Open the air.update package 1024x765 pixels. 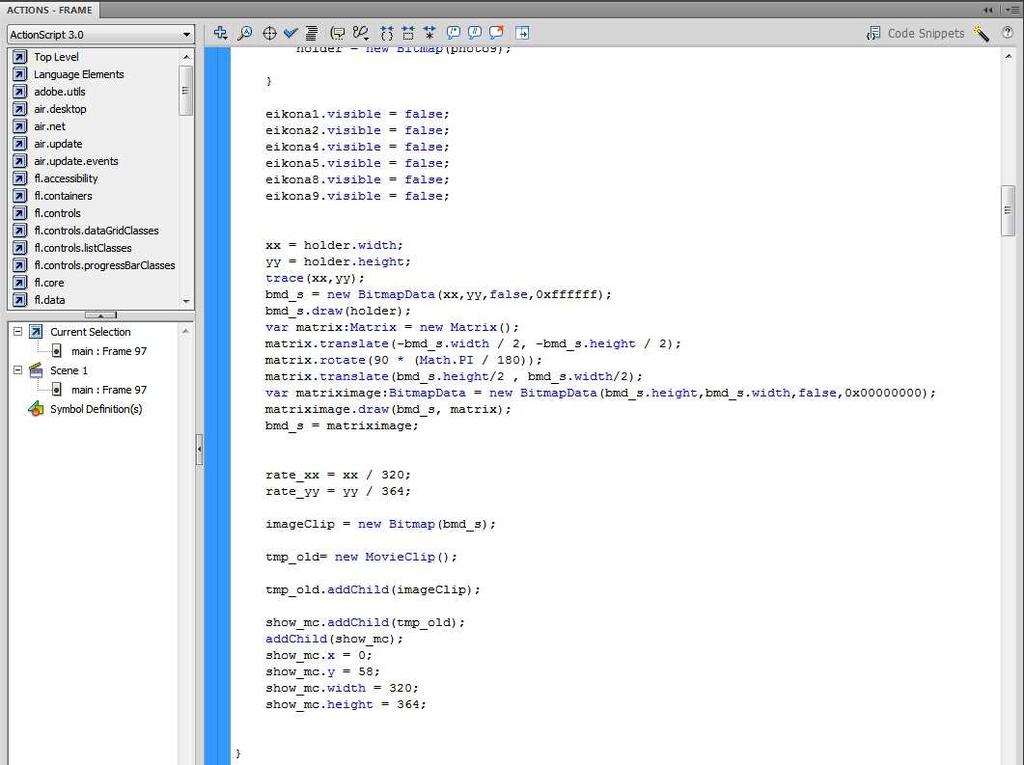[58, 144]
